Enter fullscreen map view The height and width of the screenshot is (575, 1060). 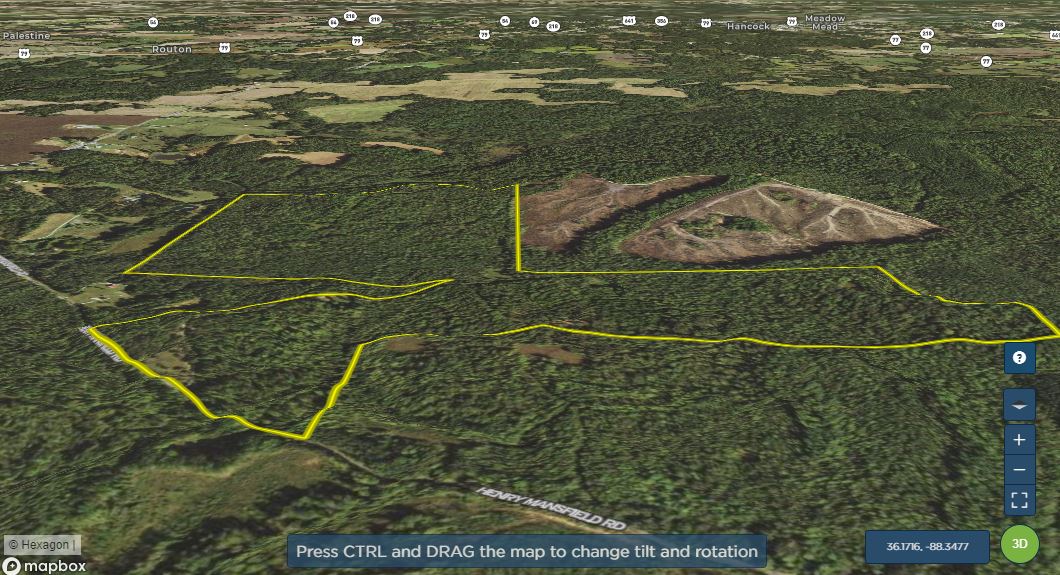pyautogui.click(x=1019, y=500)
